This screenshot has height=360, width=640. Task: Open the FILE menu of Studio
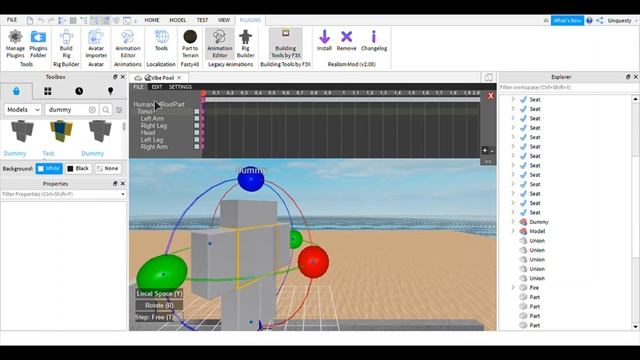tap(12, 20)
